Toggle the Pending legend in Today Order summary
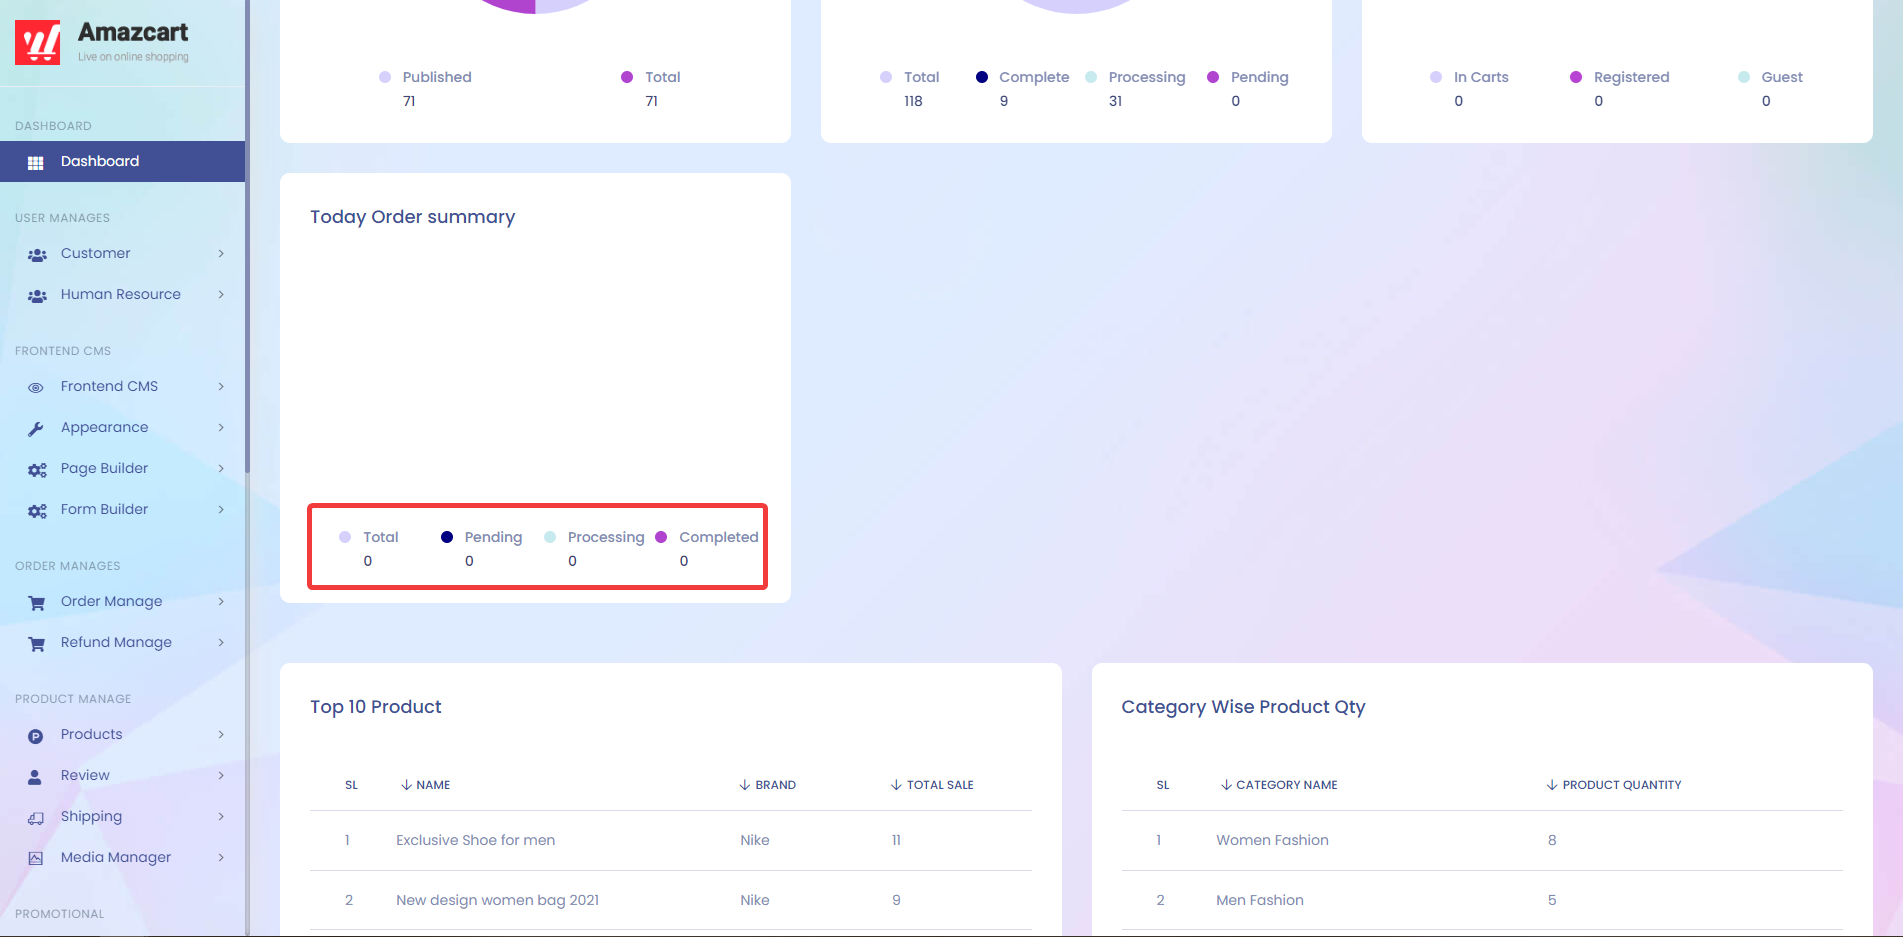 coord(482,538)
